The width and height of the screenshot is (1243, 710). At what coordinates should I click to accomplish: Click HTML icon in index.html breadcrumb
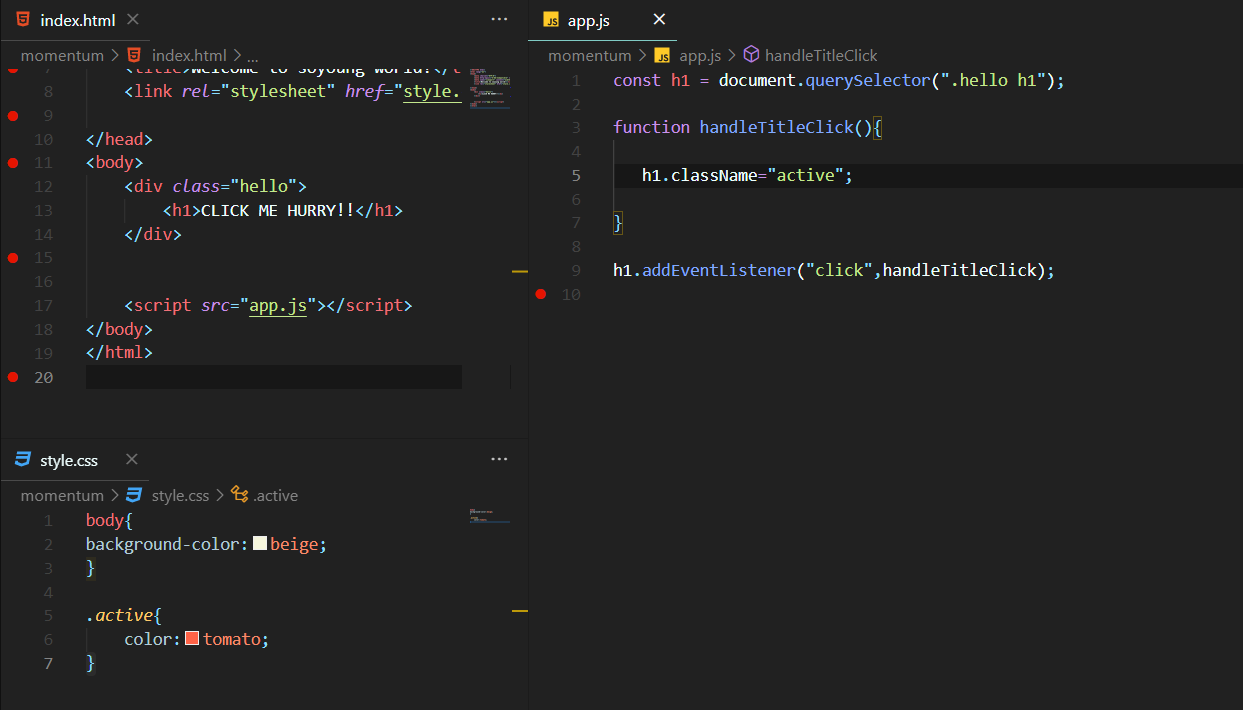coord(134,55)
